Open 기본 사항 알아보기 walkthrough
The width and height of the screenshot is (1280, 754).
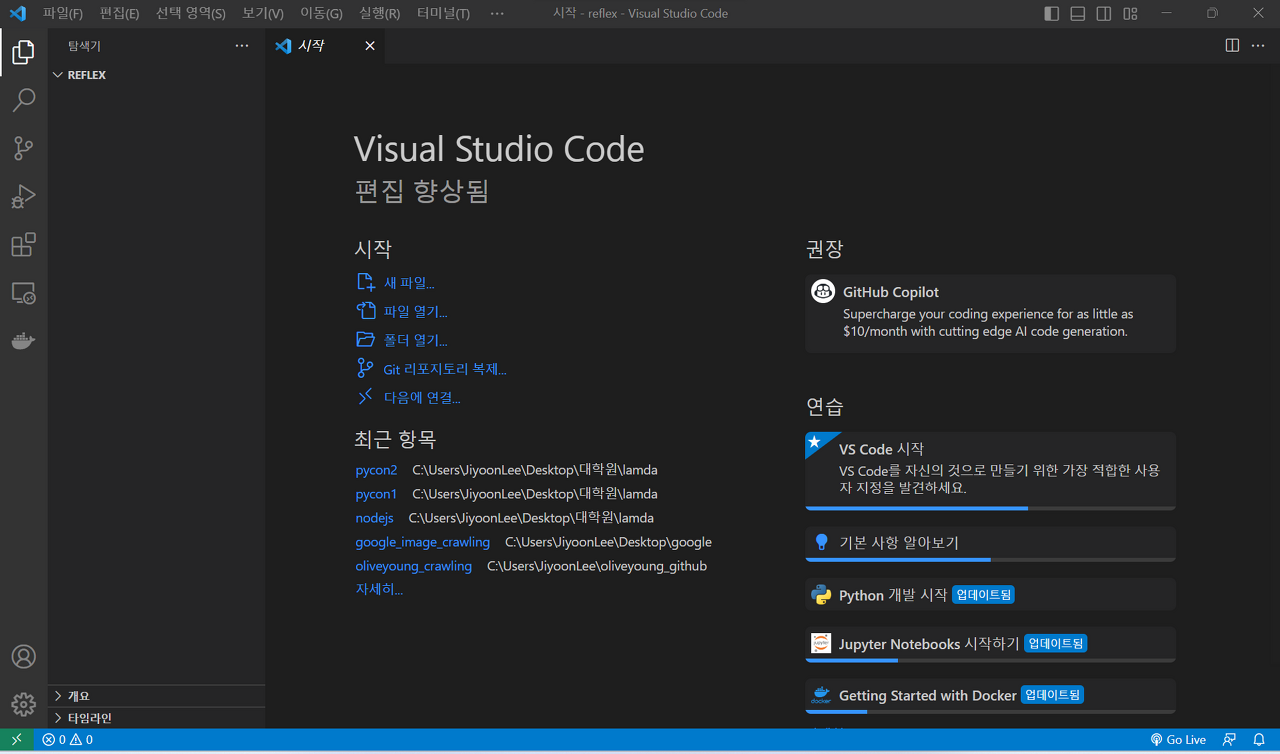pos(990,544)
